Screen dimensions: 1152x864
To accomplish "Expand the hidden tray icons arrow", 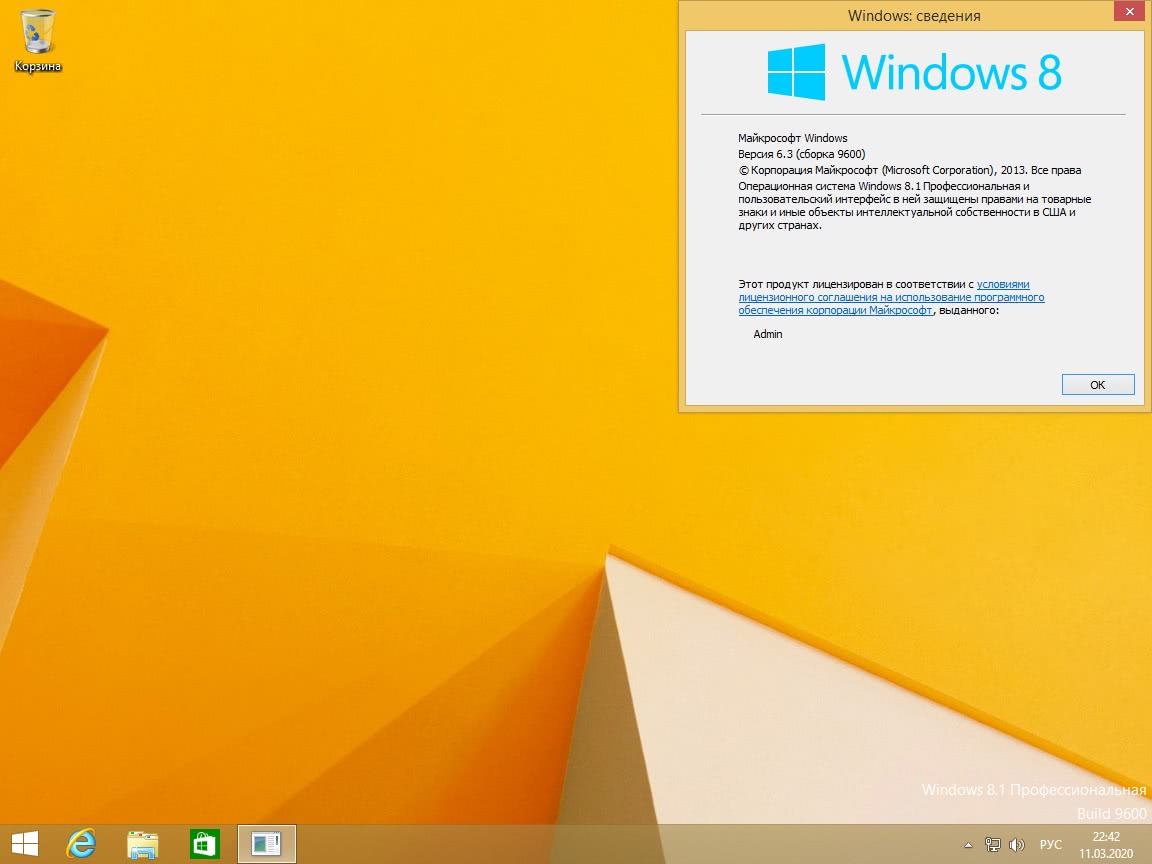I will tap(967, 845).
